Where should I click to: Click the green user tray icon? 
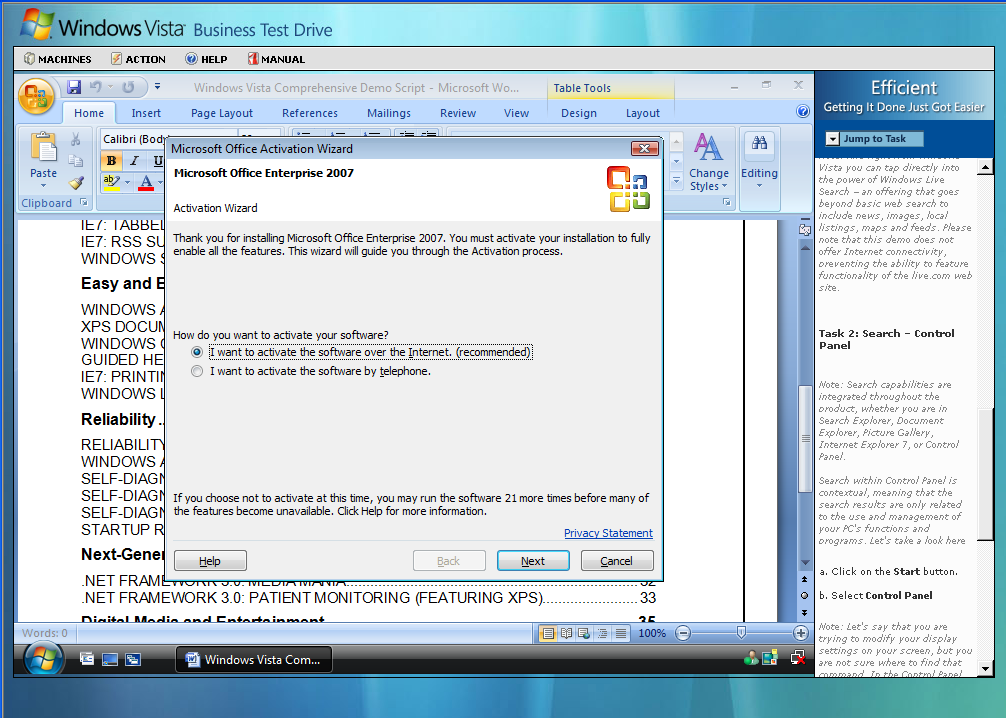(750, 658)
